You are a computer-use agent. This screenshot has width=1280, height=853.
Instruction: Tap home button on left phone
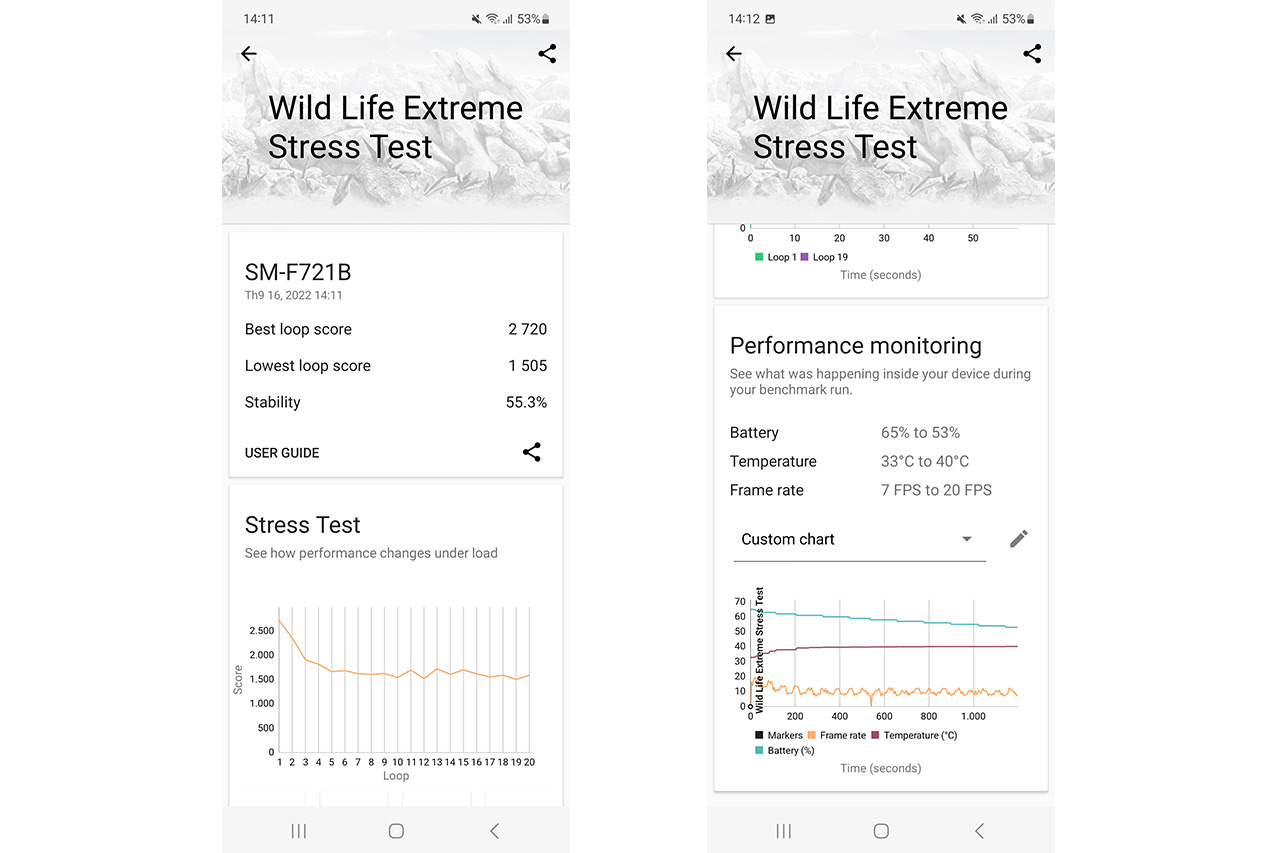coord(396,831)
